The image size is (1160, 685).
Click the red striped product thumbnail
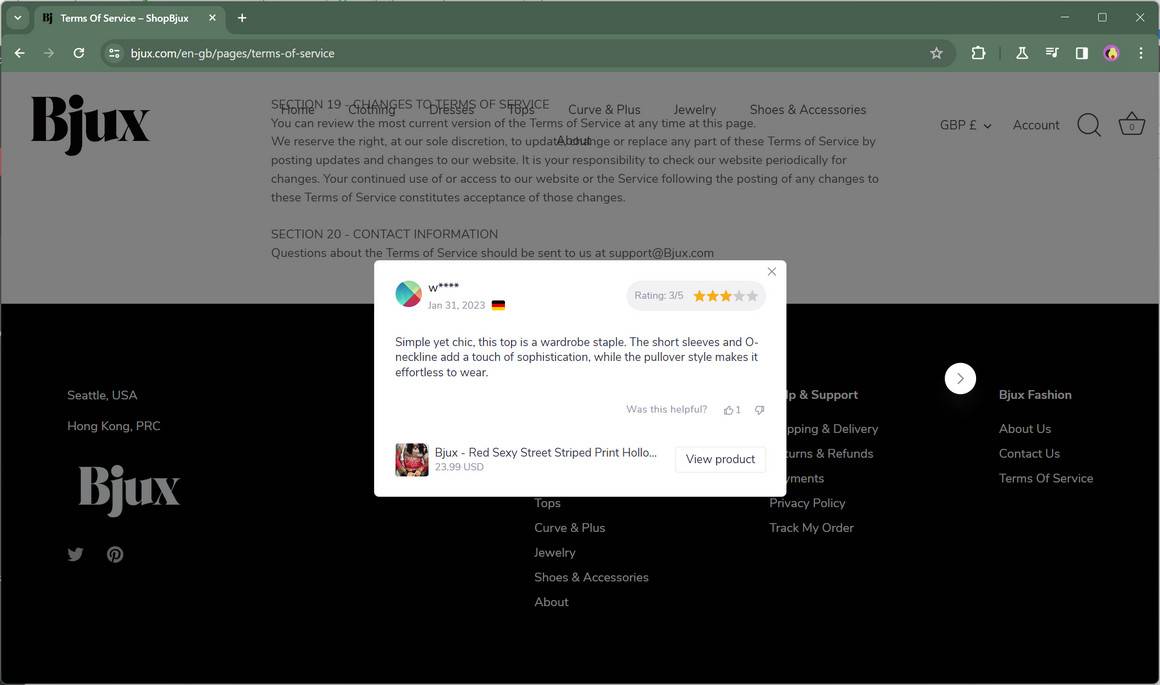[412, 459]
